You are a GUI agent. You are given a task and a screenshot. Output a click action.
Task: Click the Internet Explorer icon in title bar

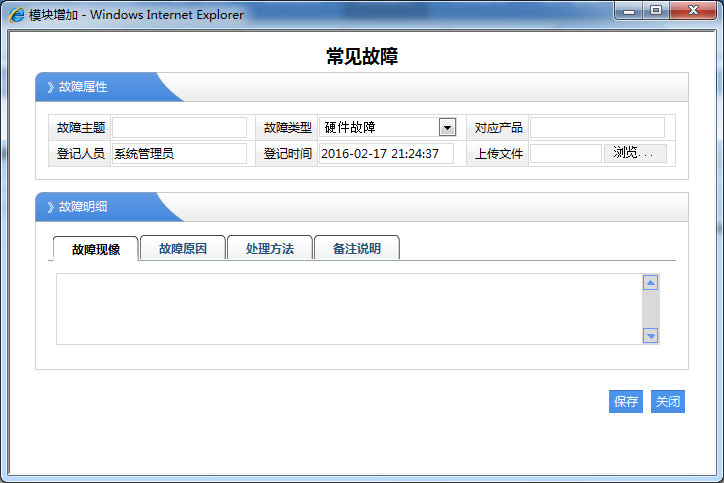coord(17,15)
